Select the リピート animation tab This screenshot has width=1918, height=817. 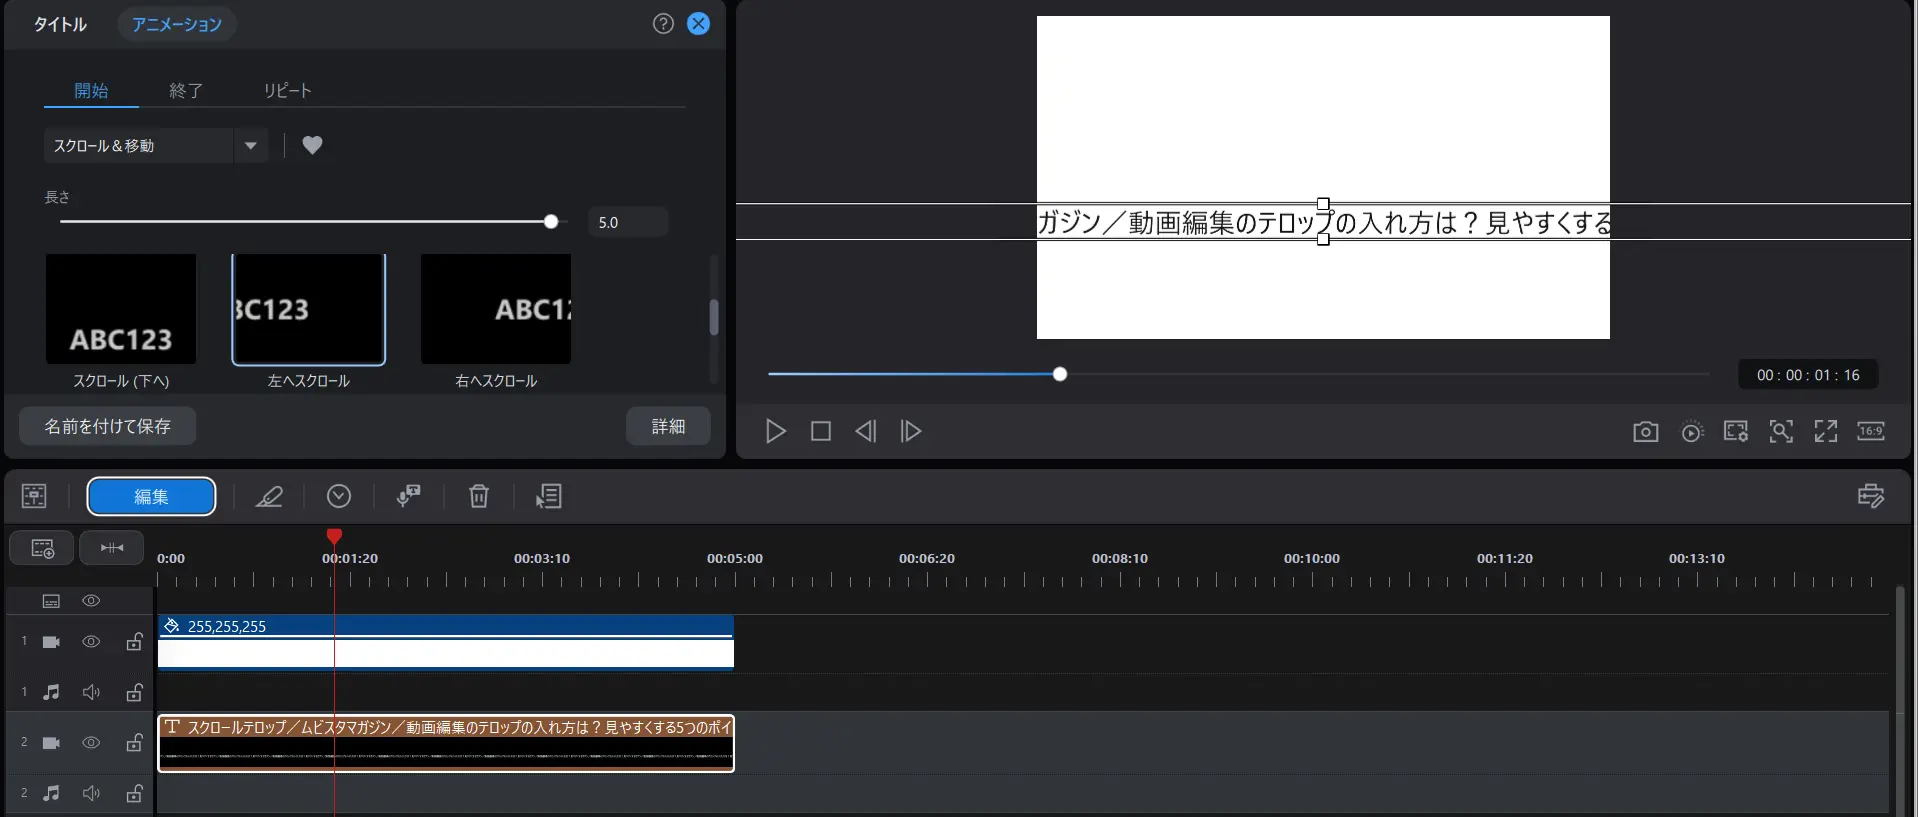click(x=288, y=90)
